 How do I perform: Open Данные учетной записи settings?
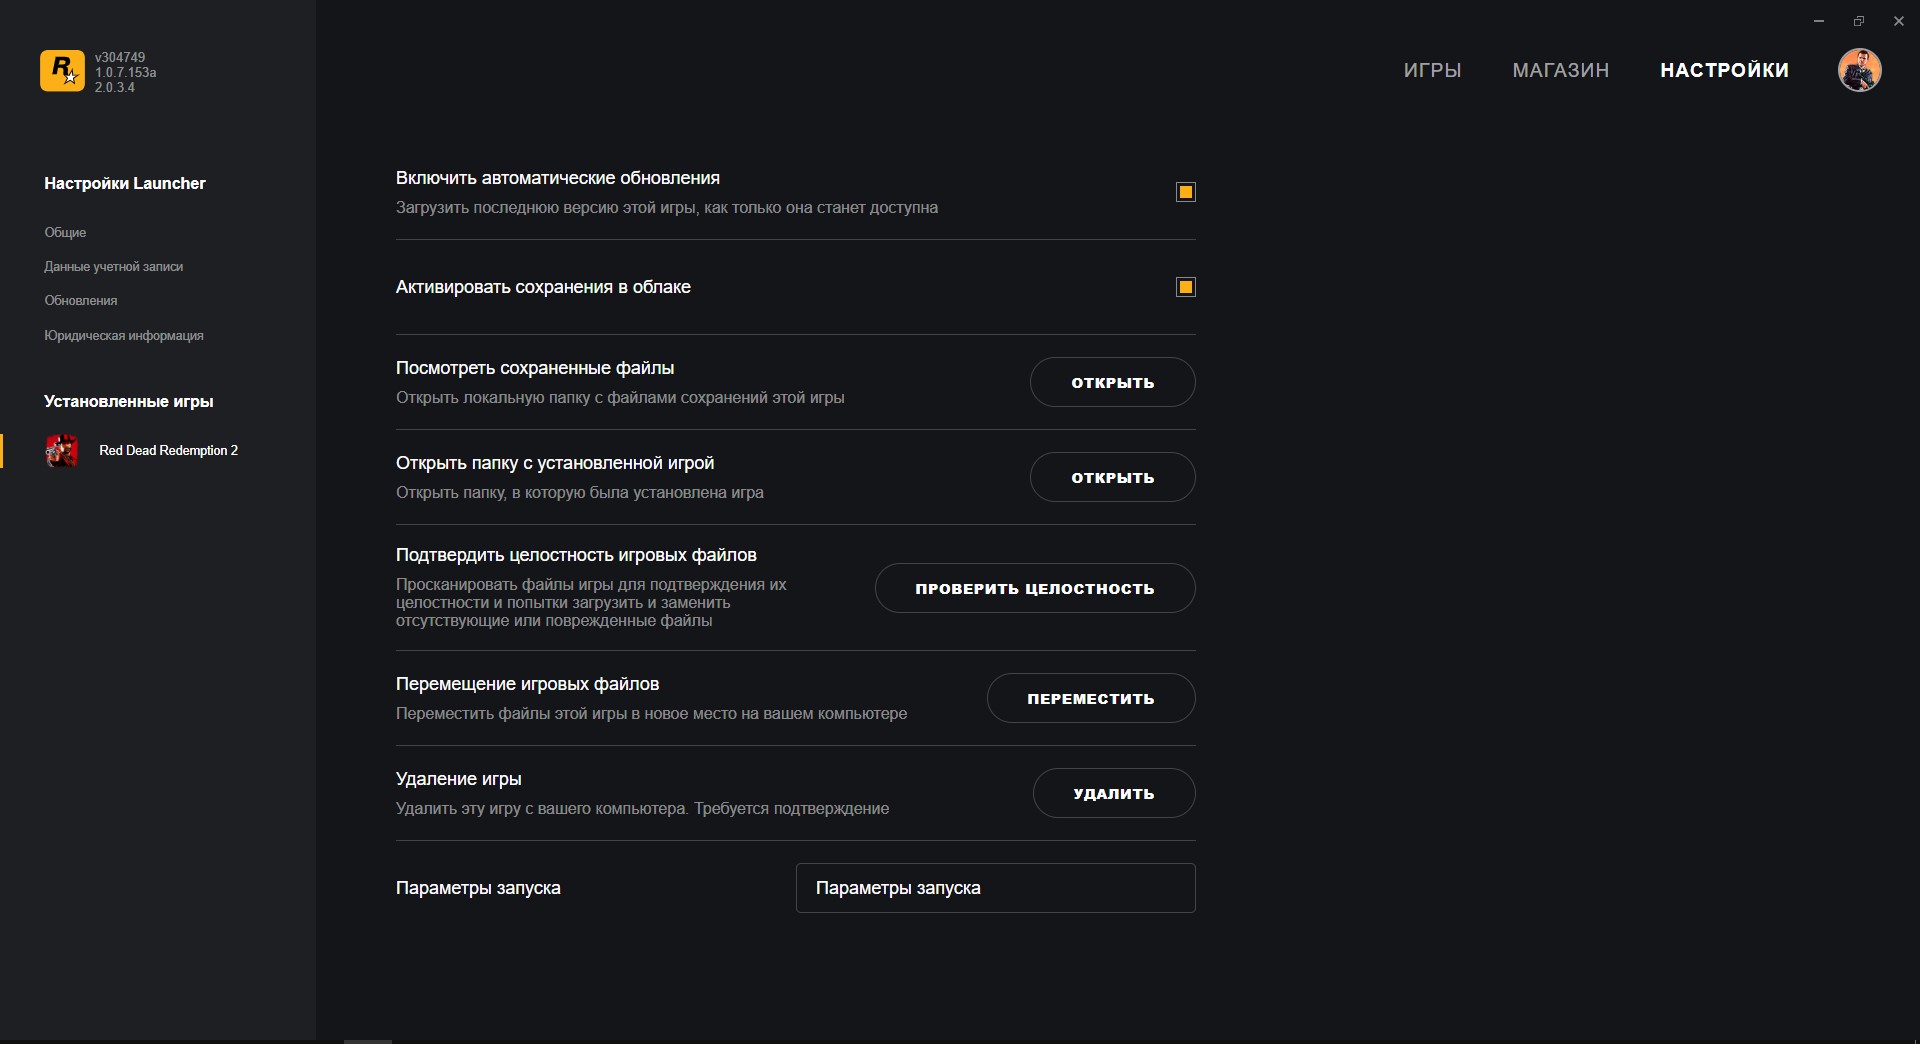113,267
